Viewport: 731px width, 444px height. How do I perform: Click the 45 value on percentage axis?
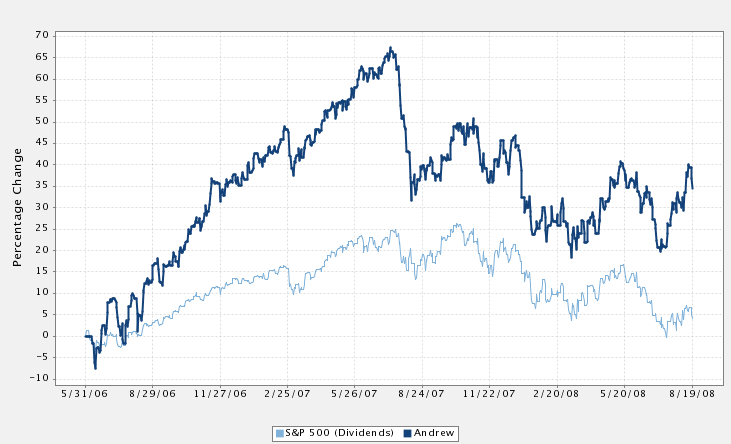click(x=42, y=142)
